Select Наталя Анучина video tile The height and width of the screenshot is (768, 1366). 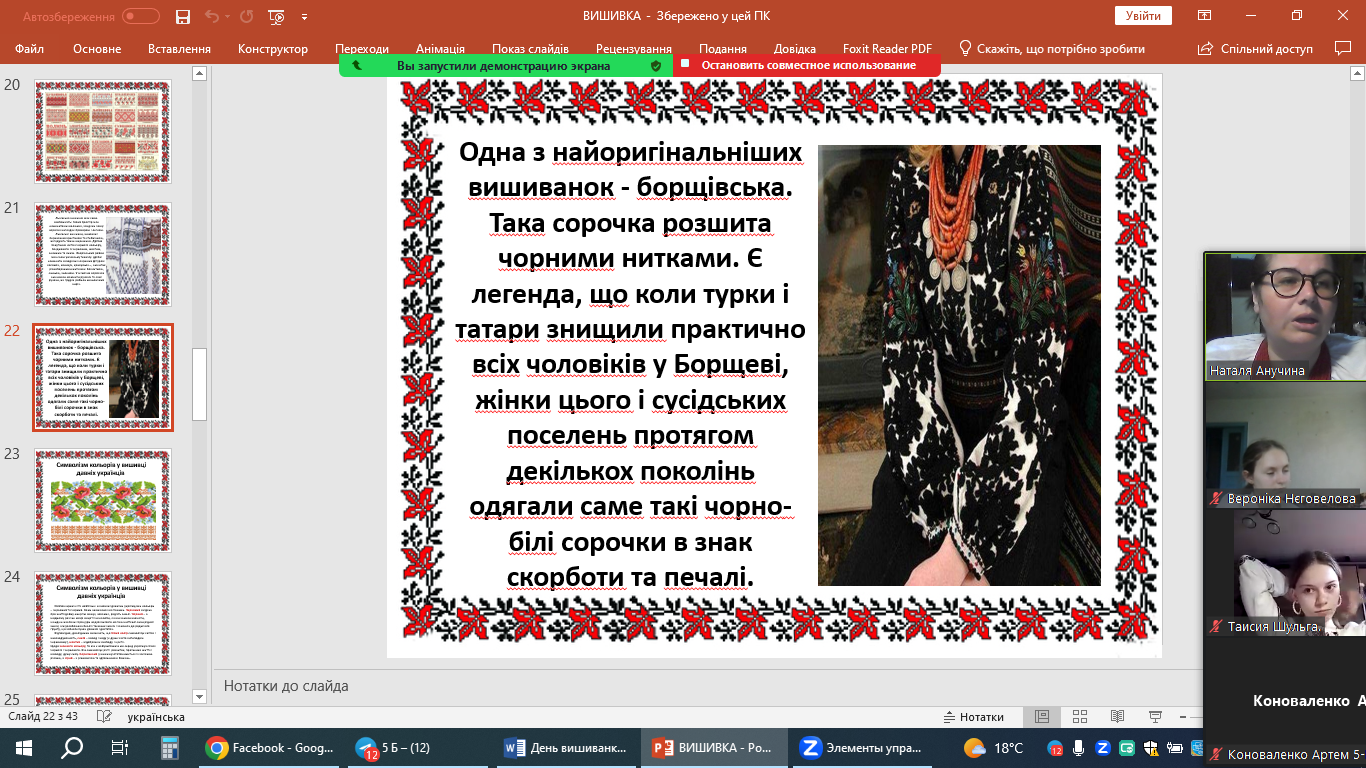[x=1285, y=316]
